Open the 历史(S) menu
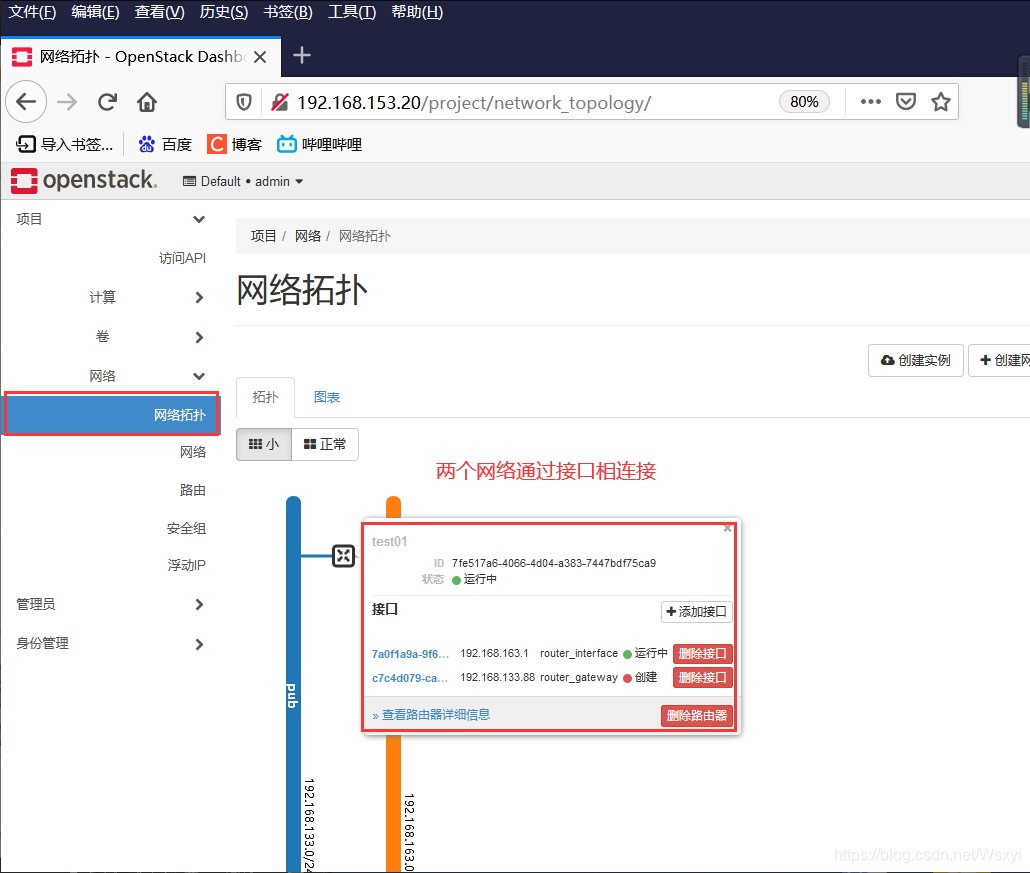 (x=224, y=12)
